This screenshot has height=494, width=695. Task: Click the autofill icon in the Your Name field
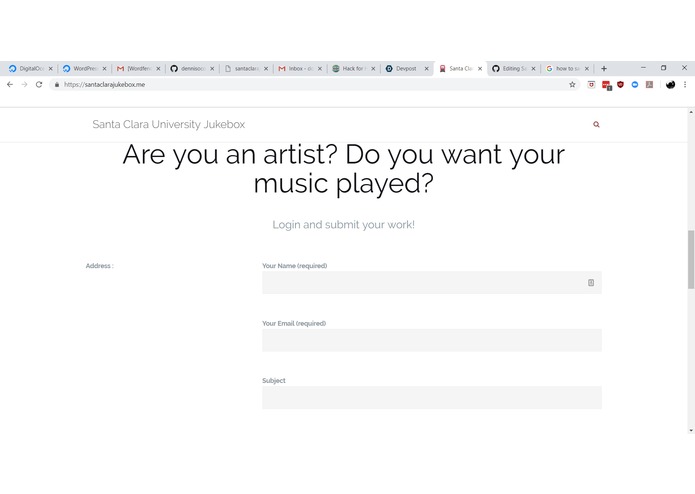click(x=591, y=283)
